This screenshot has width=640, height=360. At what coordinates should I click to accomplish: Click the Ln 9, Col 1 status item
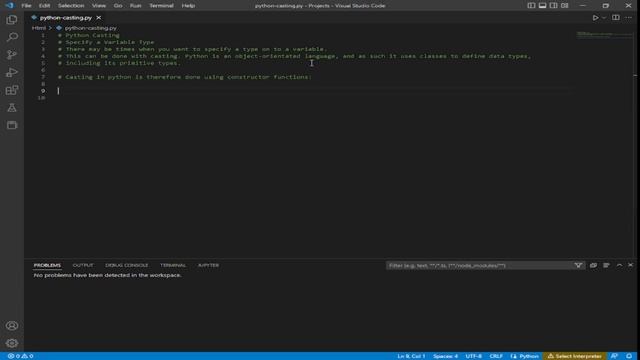click(x=411, y=356)
